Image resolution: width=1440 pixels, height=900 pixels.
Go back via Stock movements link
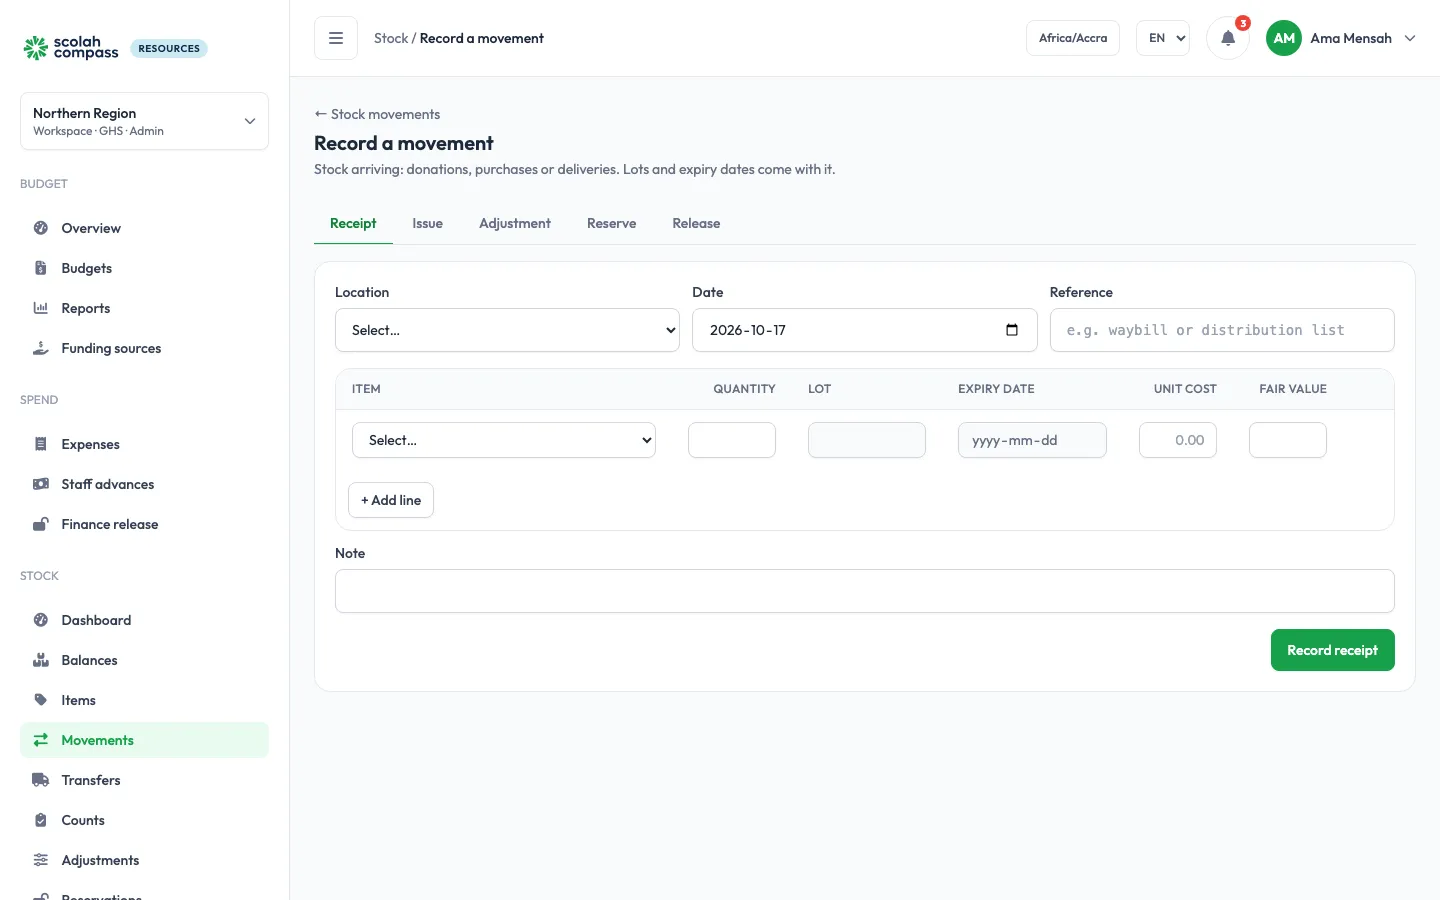tap(377, 114)
